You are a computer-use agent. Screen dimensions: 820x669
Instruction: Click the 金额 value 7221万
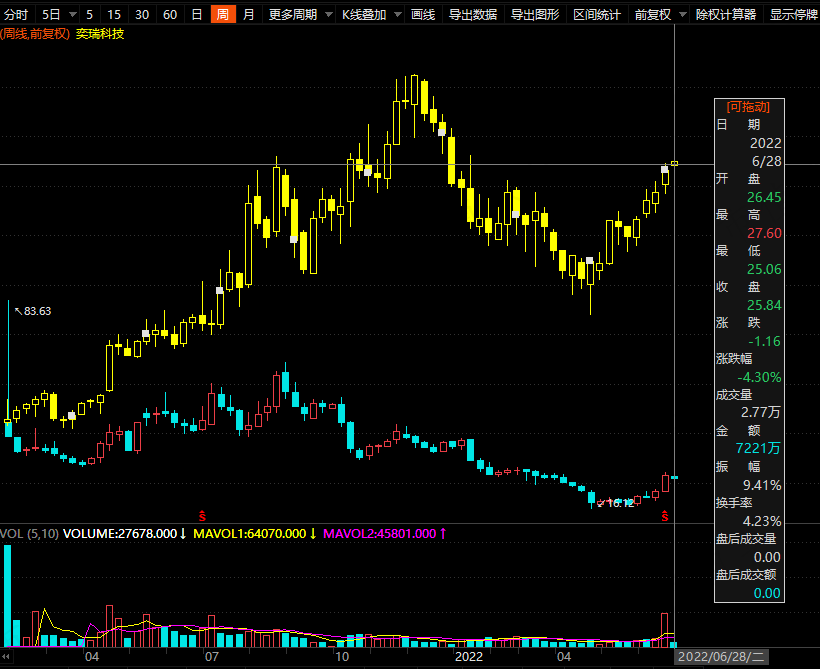click(x=758, y=449)
